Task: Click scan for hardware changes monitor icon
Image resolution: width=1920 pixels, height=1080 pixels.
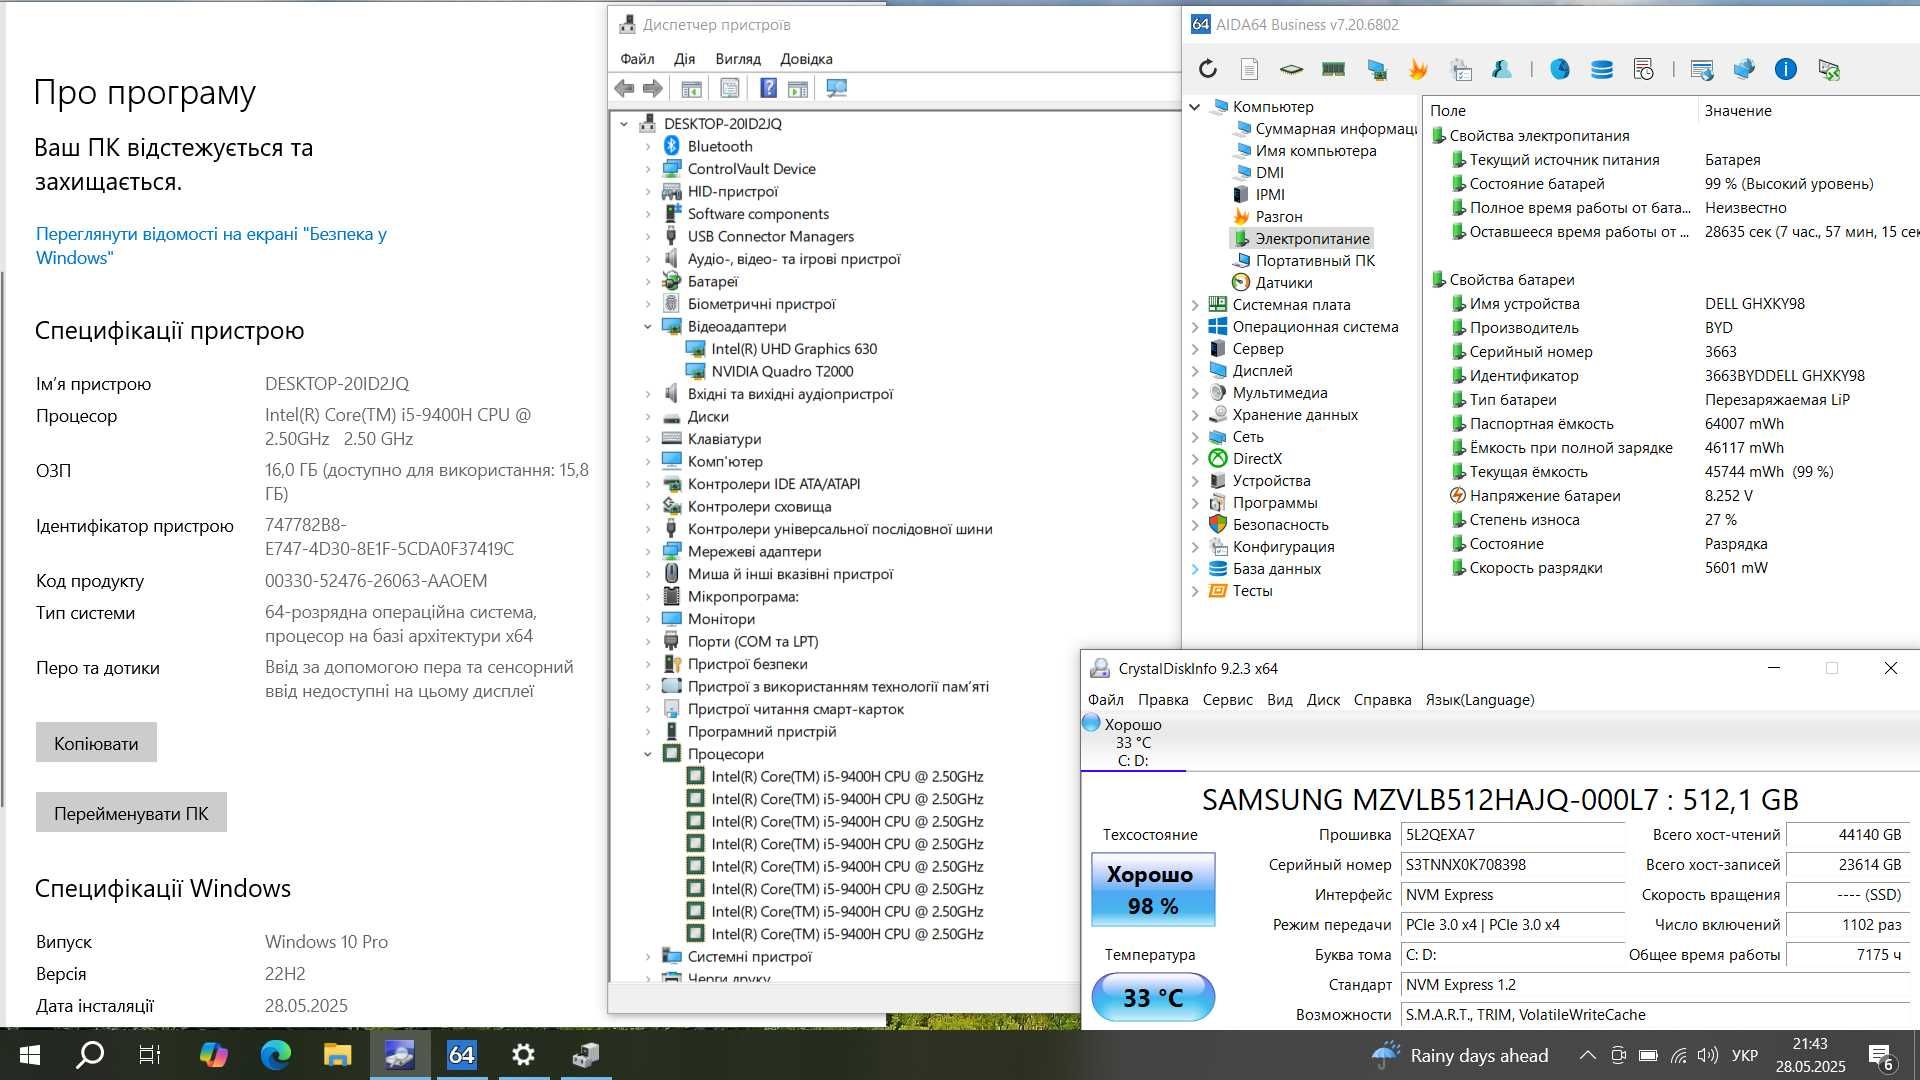Action: click(x=837, y=88)
